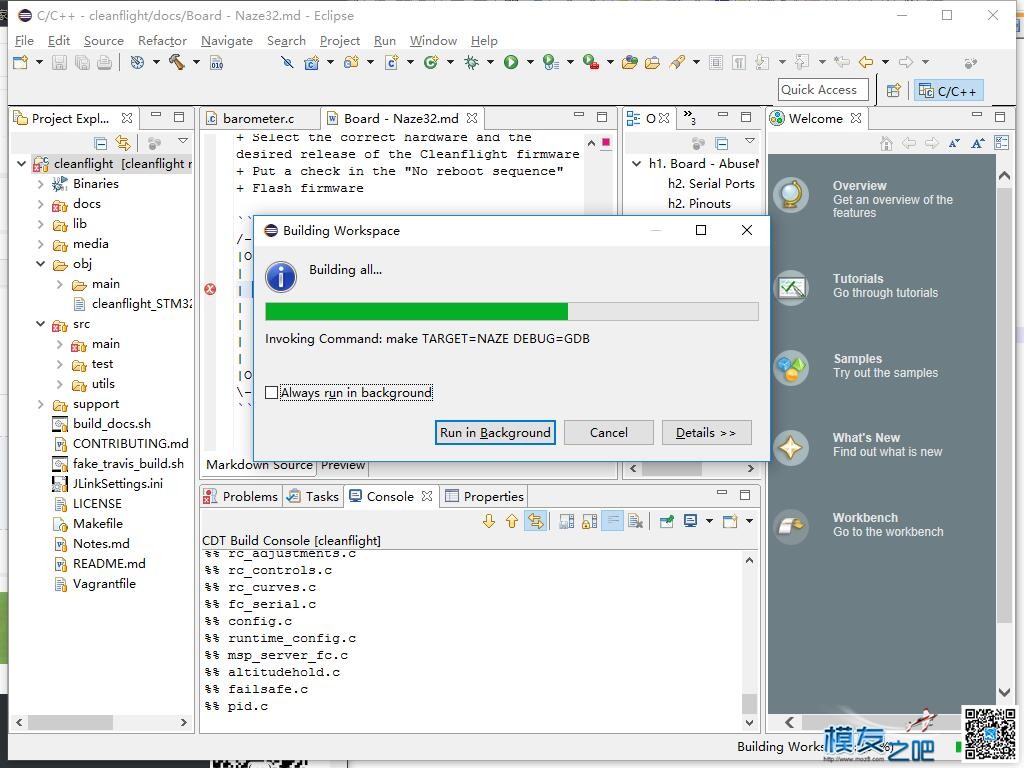Viewport: 1024px width, 768px height.
Task: Click the Quick Access search field
Action: pos(823,89)
